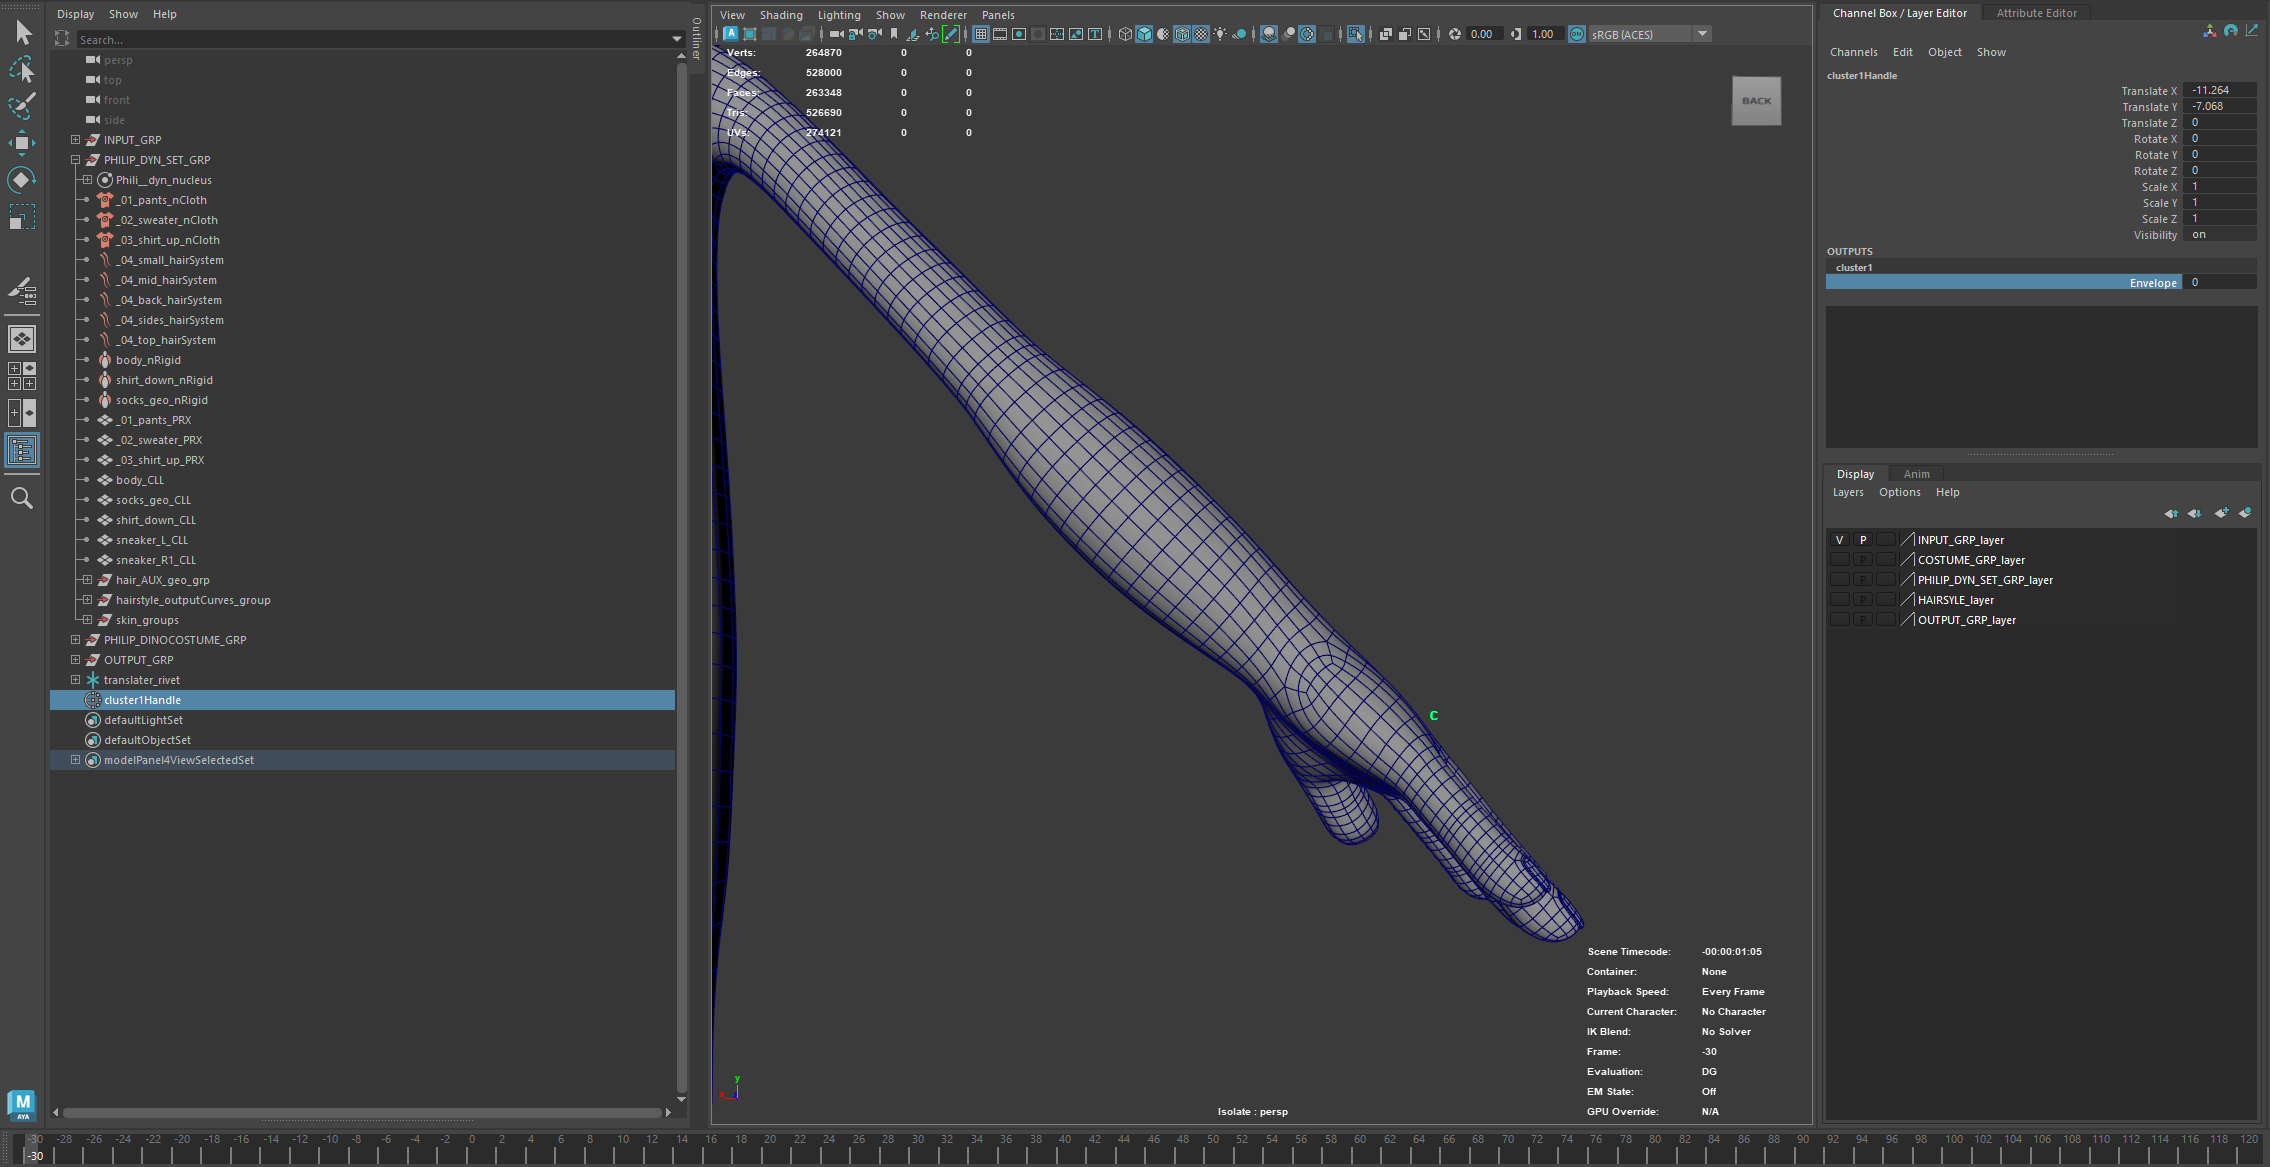The width and height of the screenshot is (2270, 1167).
Task: Activate the Scale tool
Action: (x=22, y=217)
